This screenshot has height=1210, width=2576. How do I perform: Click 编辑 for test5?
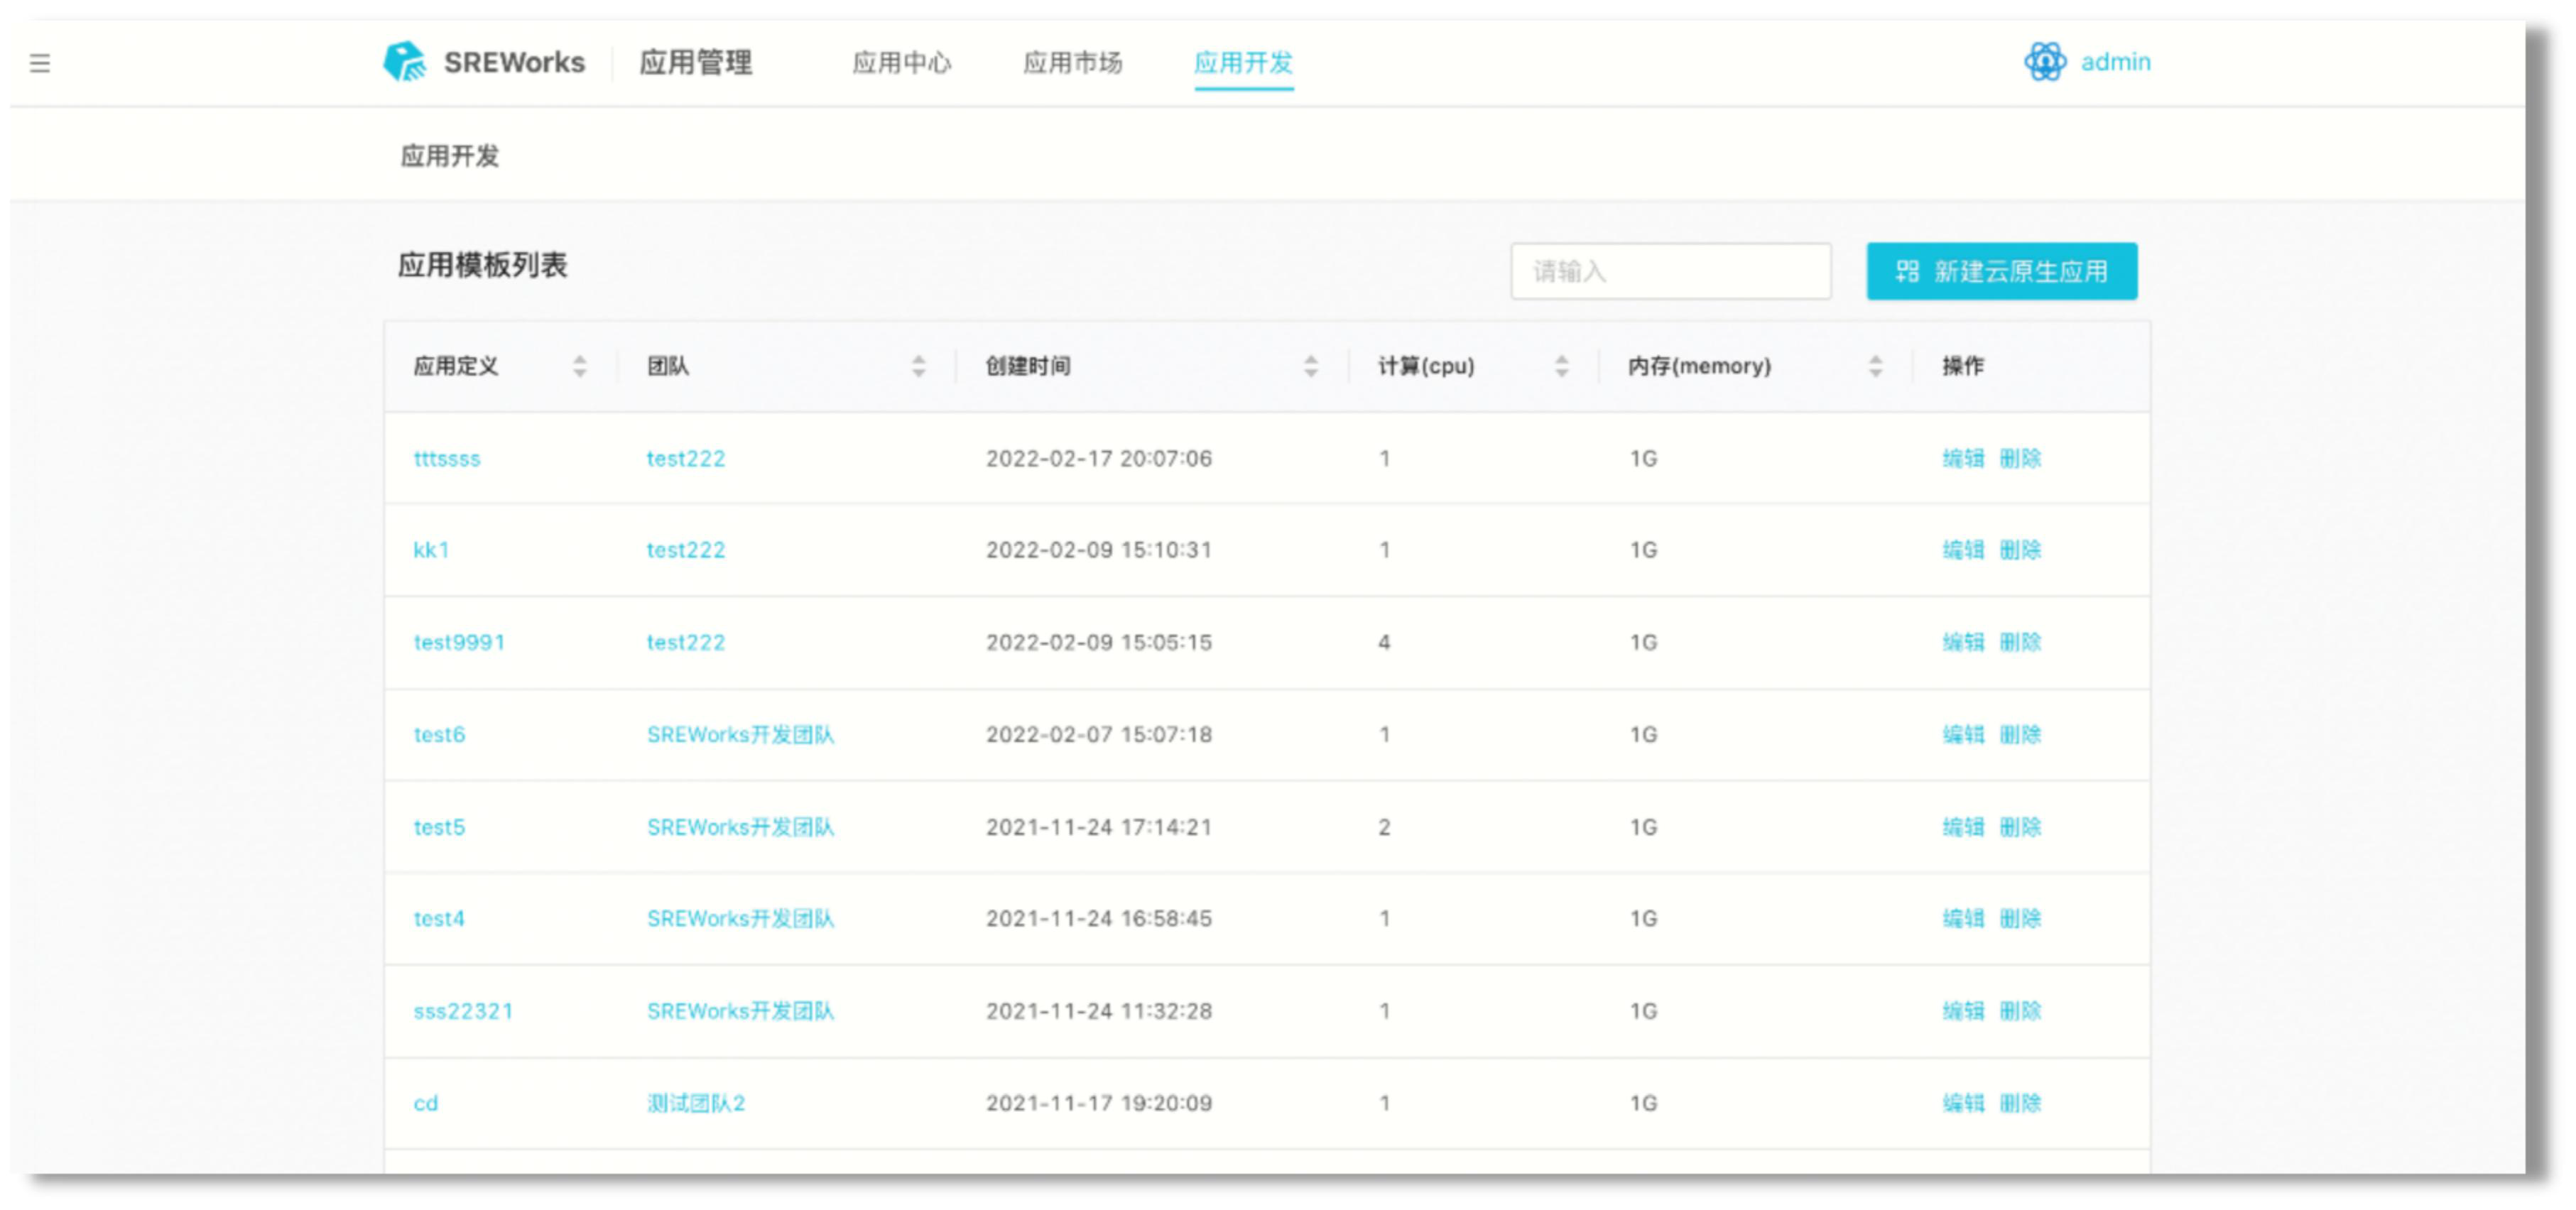[1963, 827]
